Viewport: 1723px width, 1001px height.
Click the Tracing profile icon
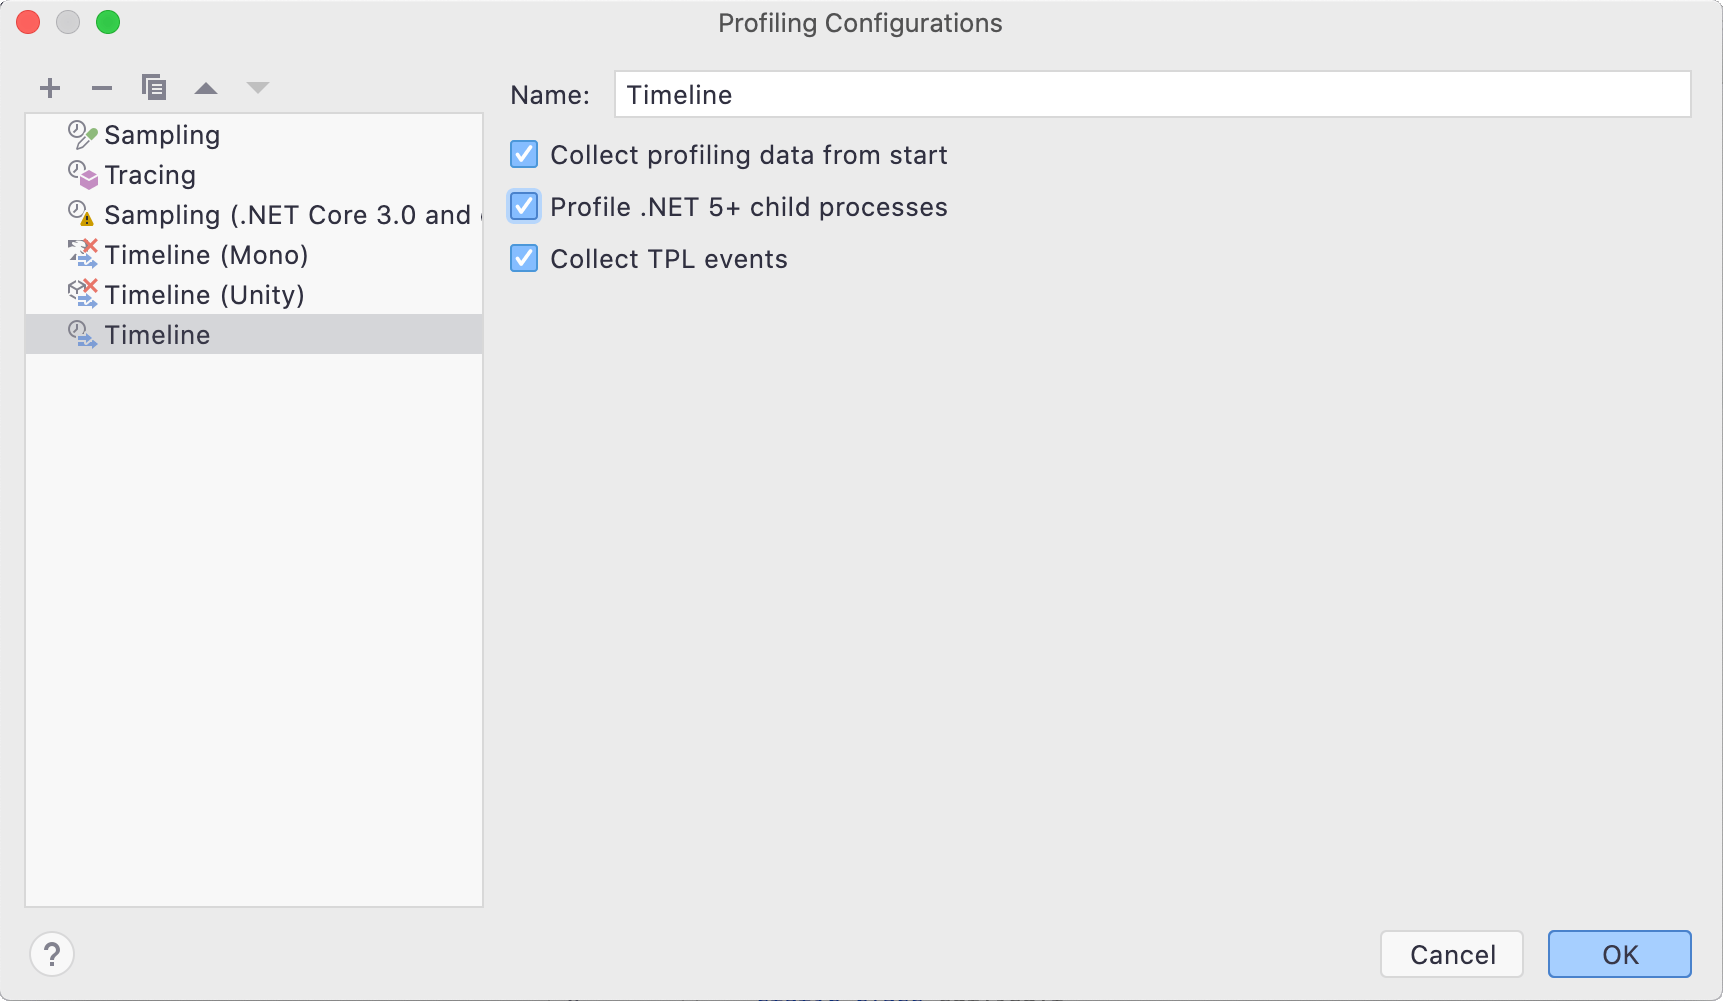pyautogui.click(x=82, y=175)
